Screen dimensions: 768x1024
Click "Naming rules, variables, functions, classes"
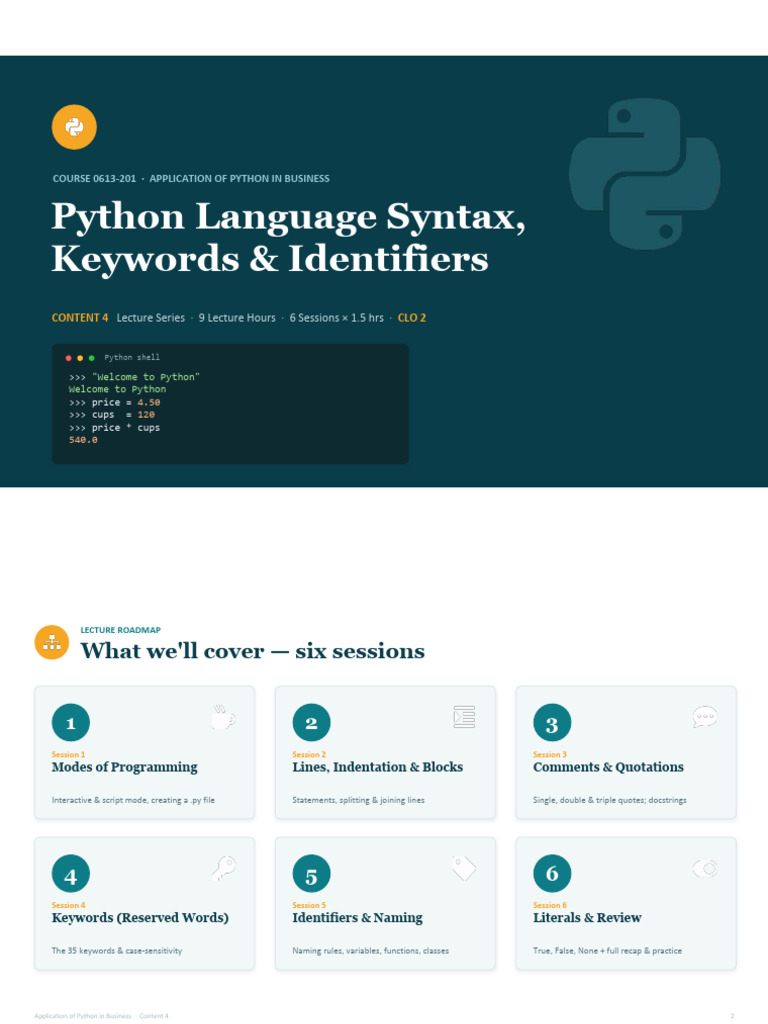(x=370, y=951)
